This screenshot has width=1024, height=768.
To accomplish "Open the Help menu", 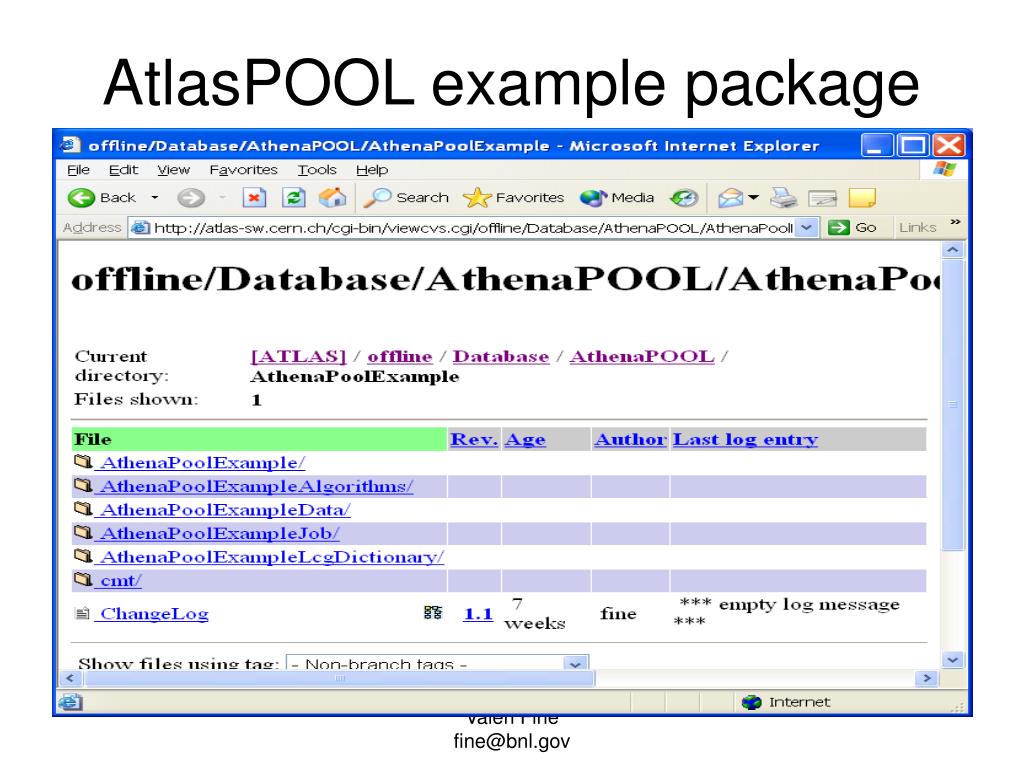I will tap(372, 170).
